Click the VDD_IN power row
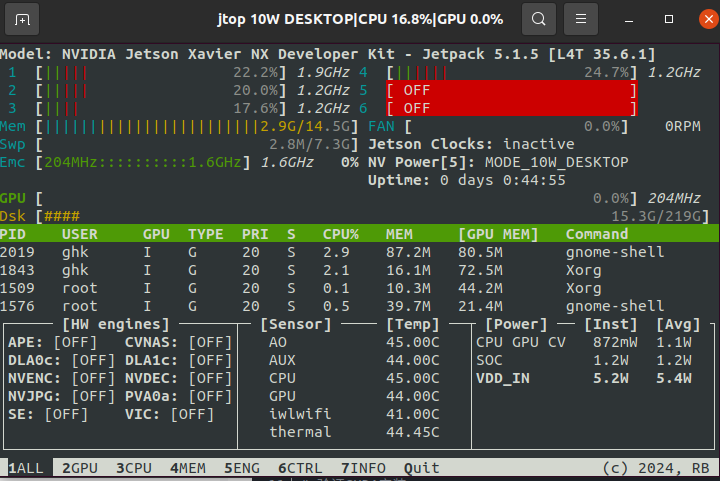 584,378
